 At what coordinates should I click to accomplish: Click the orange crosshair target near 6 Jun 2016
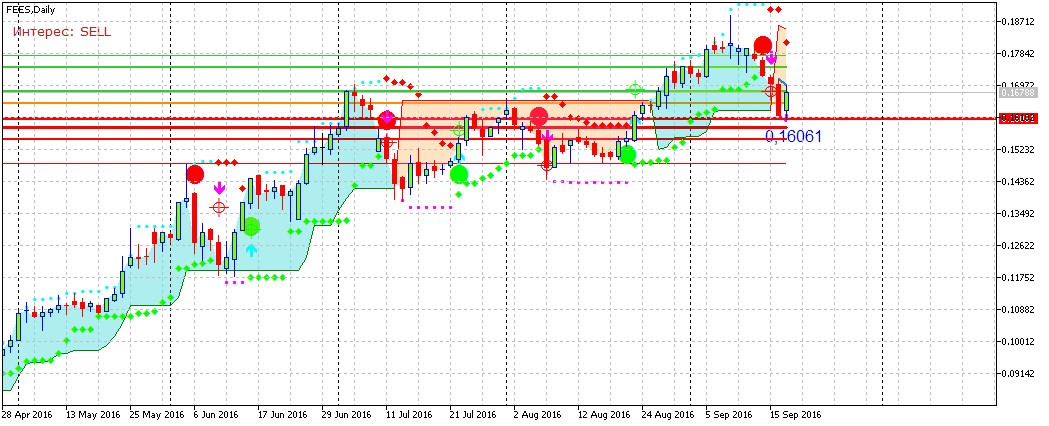219,207
